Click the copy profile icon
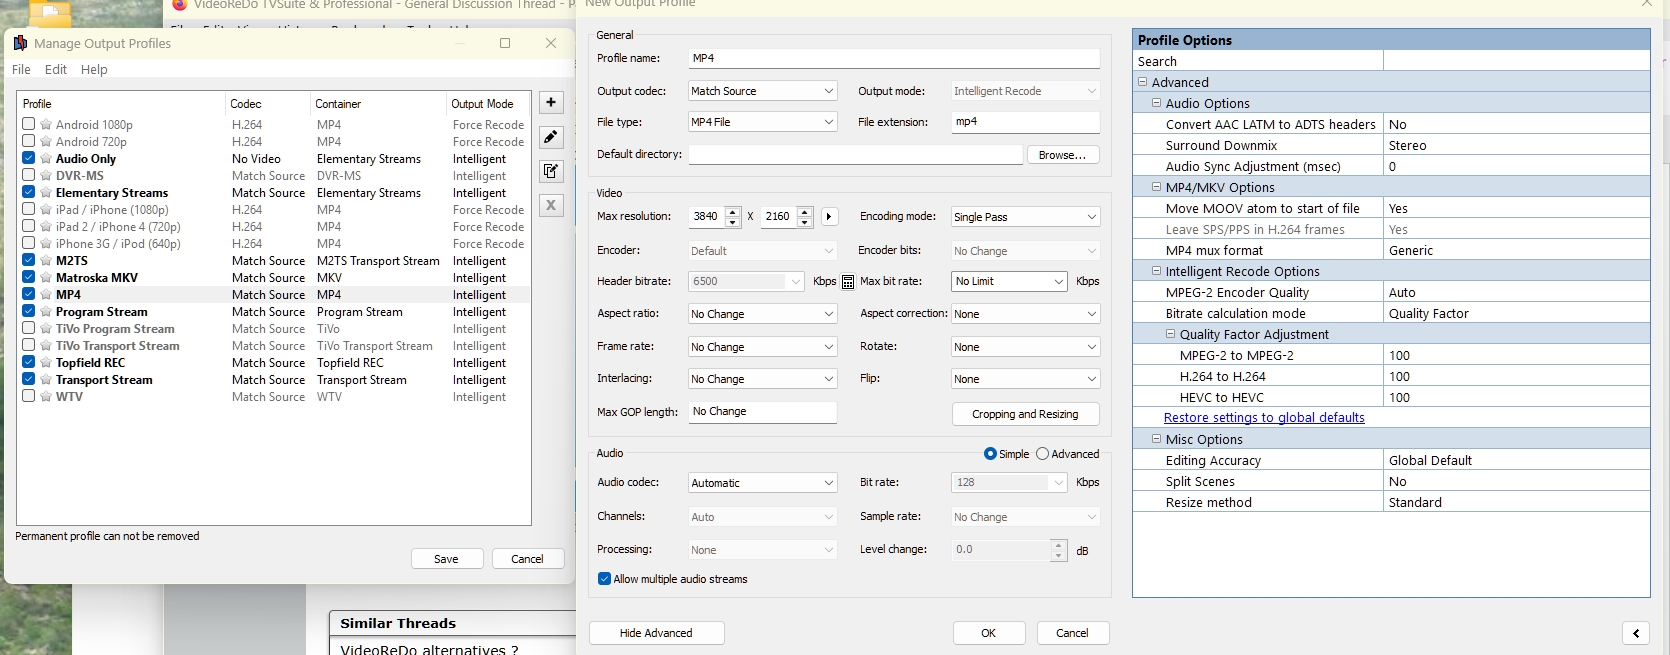The image size is (1670, 655). (x=551, y=171)
